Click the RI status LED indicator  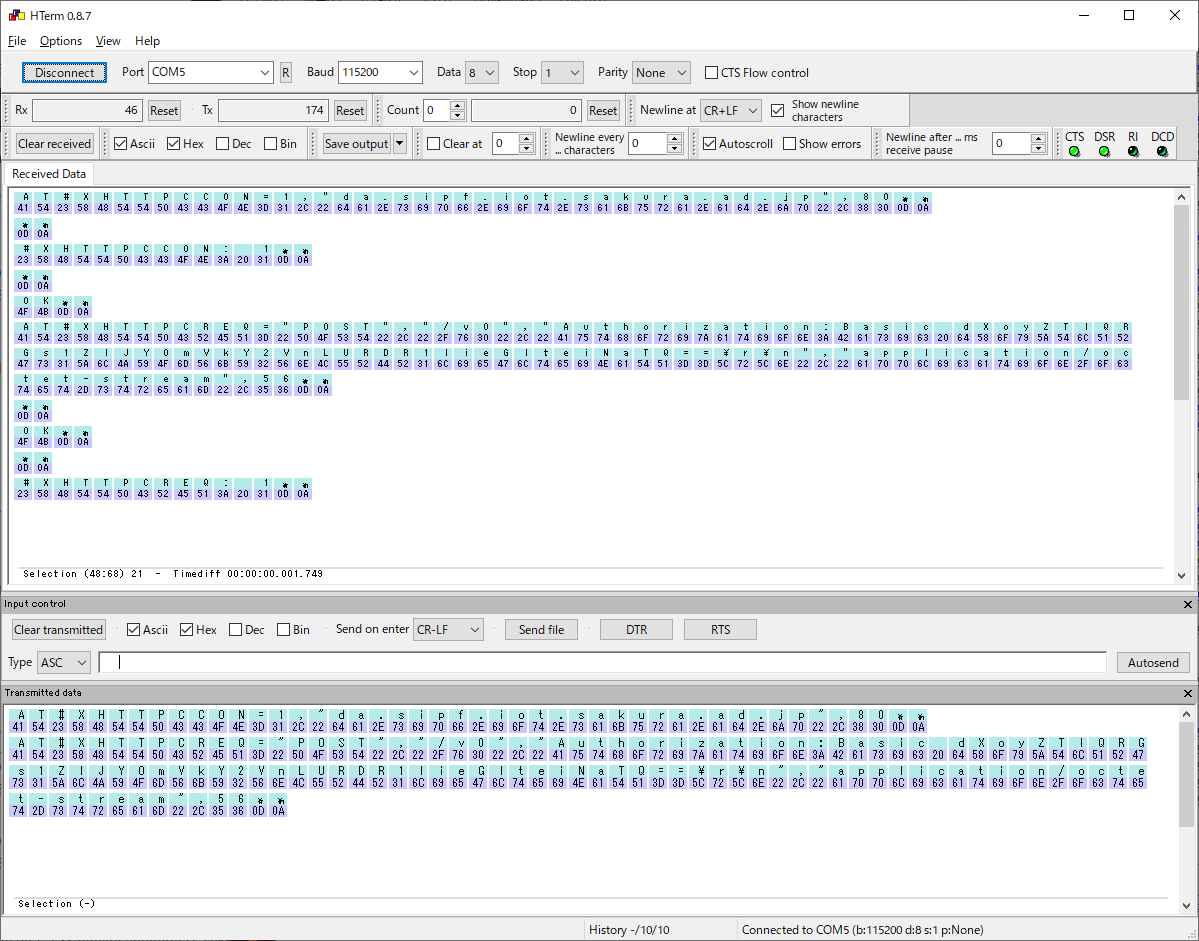coord(1133,151)
